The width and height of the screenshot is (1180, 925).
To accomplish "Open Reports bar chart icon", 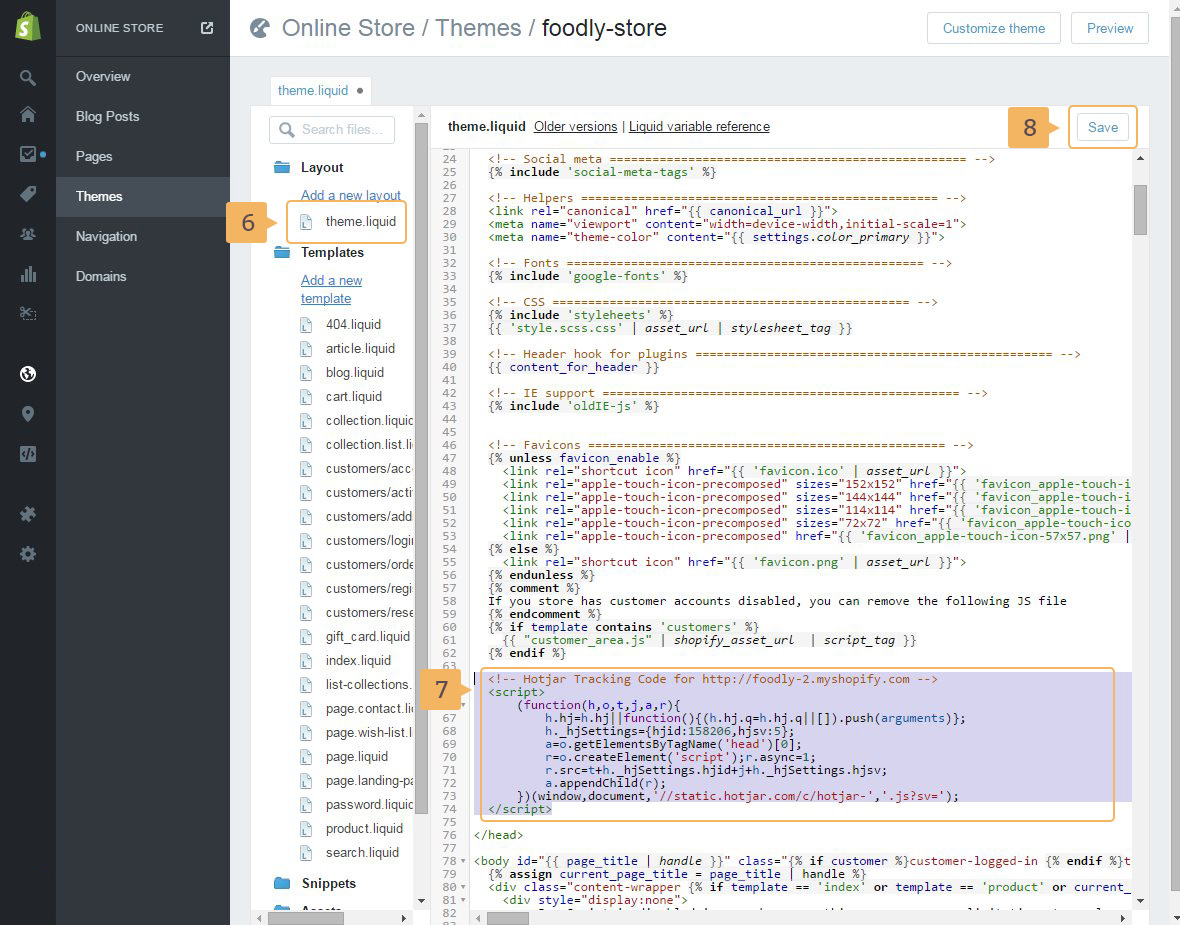I will click(28, 274).
